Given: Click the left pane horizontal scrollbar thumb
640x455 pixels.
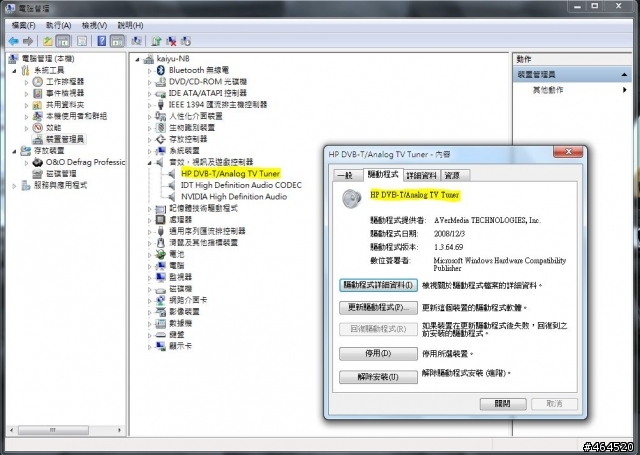Looking at the screenshot, I should (x=53, y=430).
